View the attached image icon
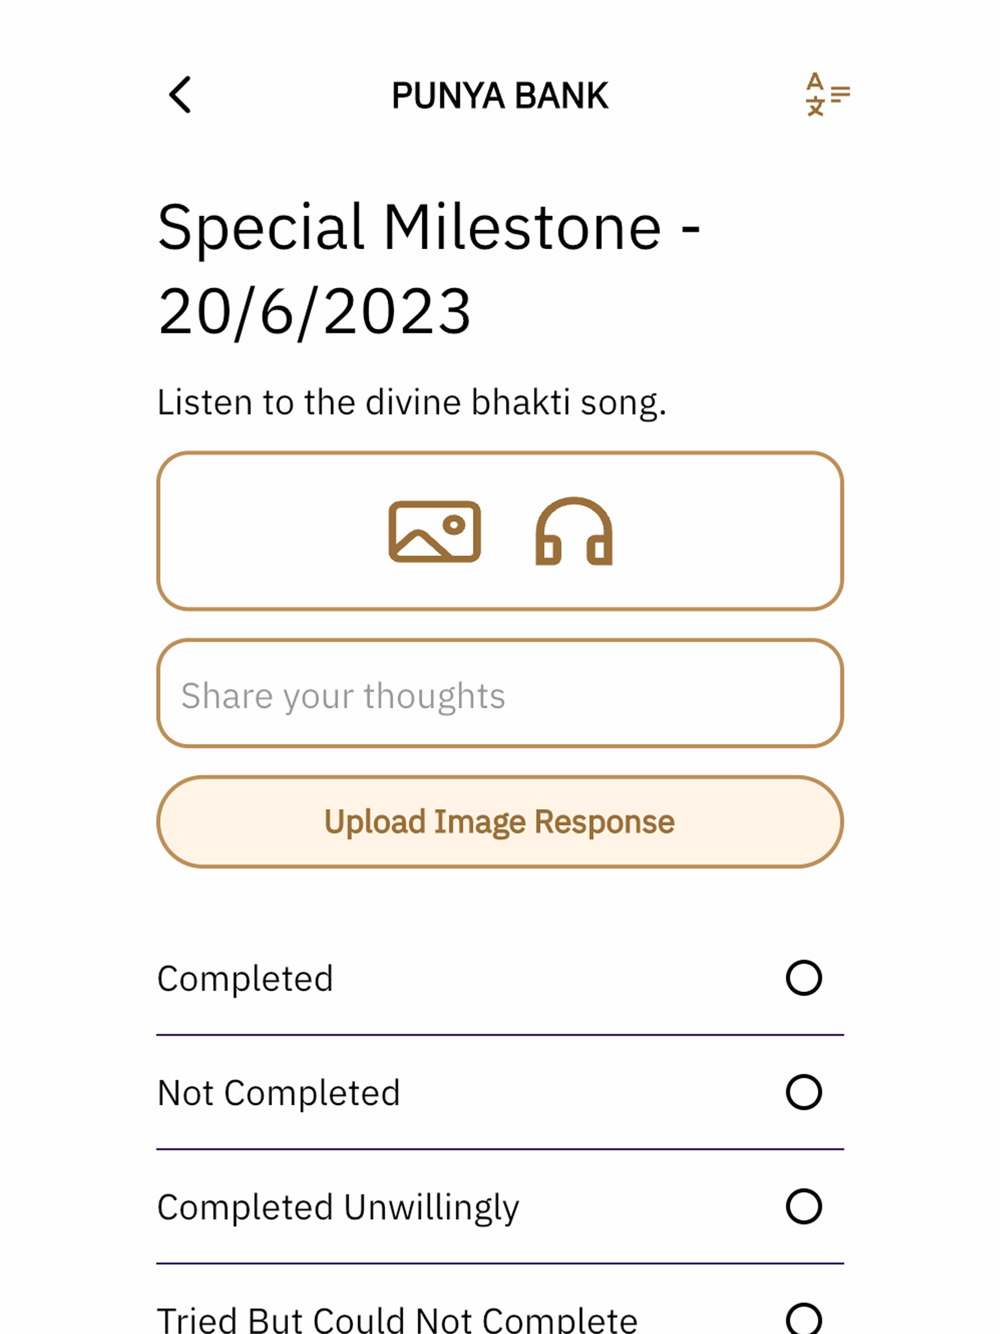Screen dimensions: 1000x1334 tap(435, 531)
